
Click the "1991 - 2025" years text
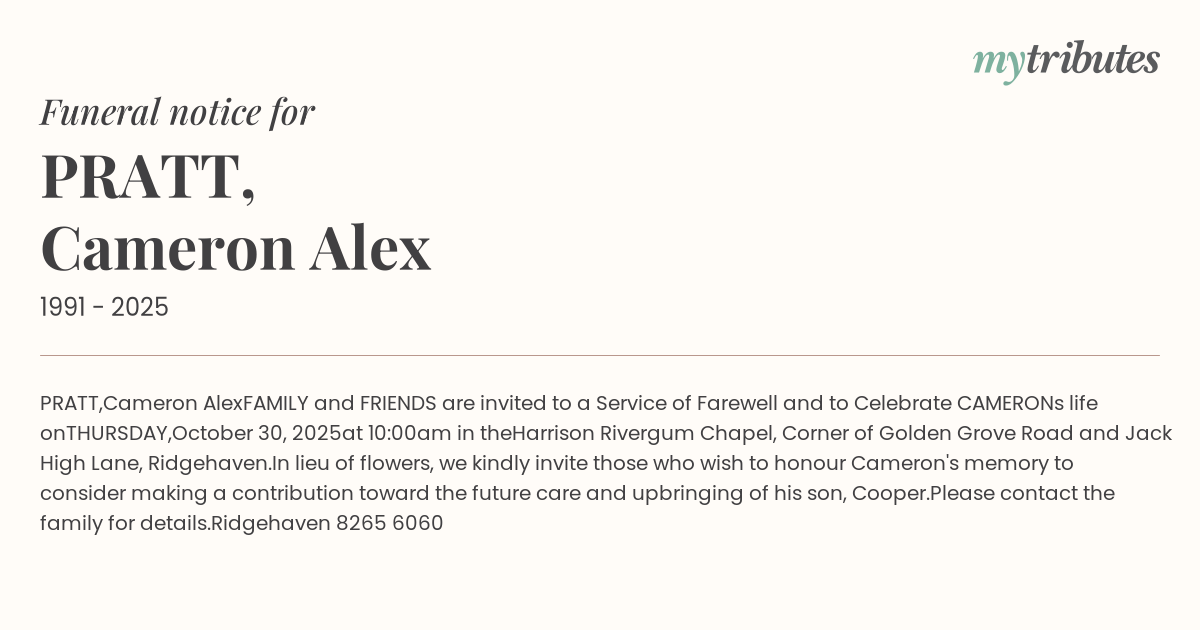point(104,307)
